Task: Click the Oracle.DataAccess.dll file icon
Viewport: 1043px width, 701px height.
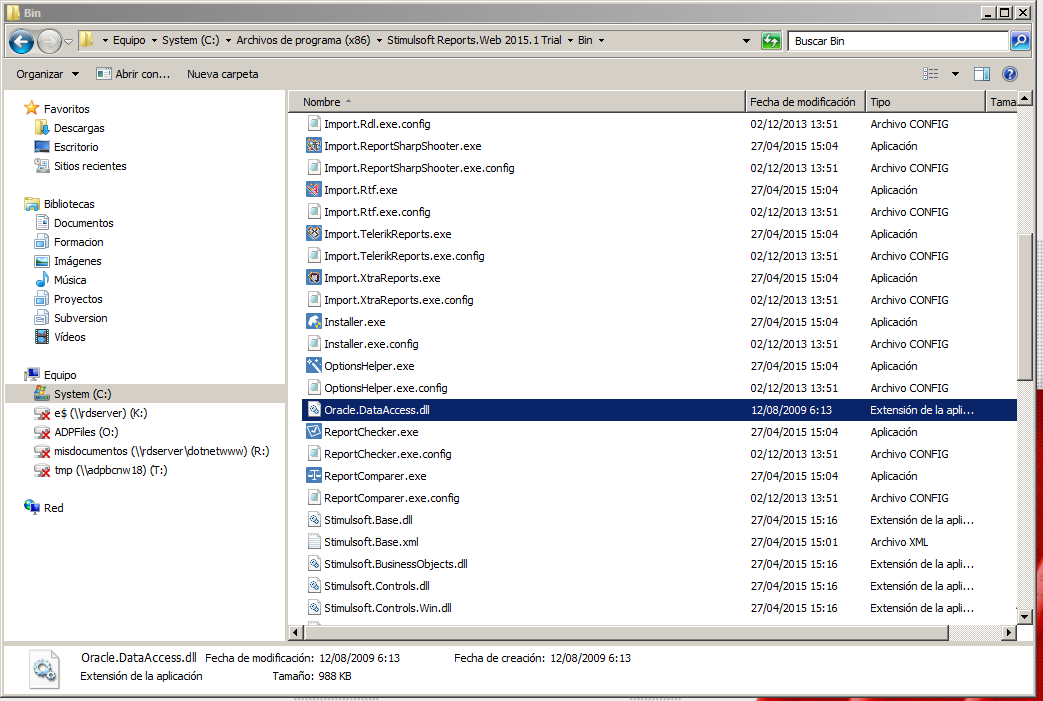Action: [x=314, y=410]
